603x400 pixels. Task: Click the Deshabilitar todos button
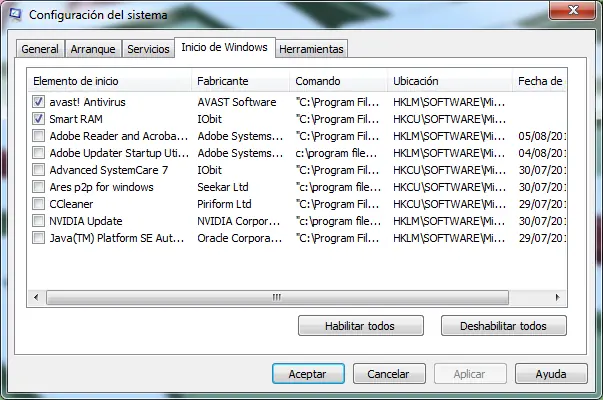point(503,326)
